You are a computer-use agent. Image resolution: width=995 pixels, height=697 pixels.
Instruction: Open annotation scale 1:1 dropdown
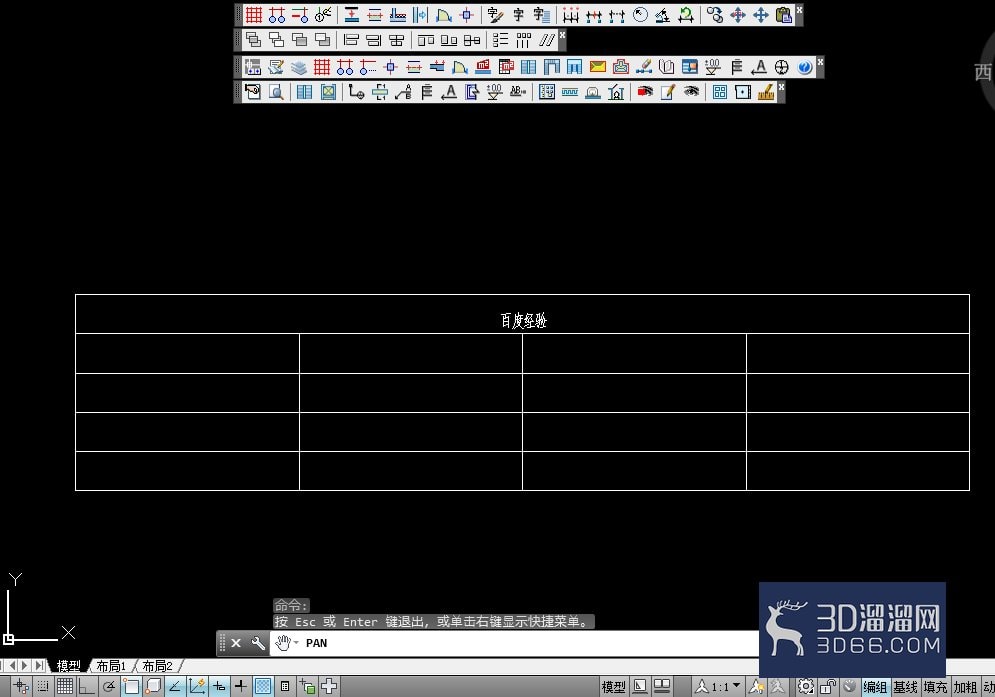(719, 686)
